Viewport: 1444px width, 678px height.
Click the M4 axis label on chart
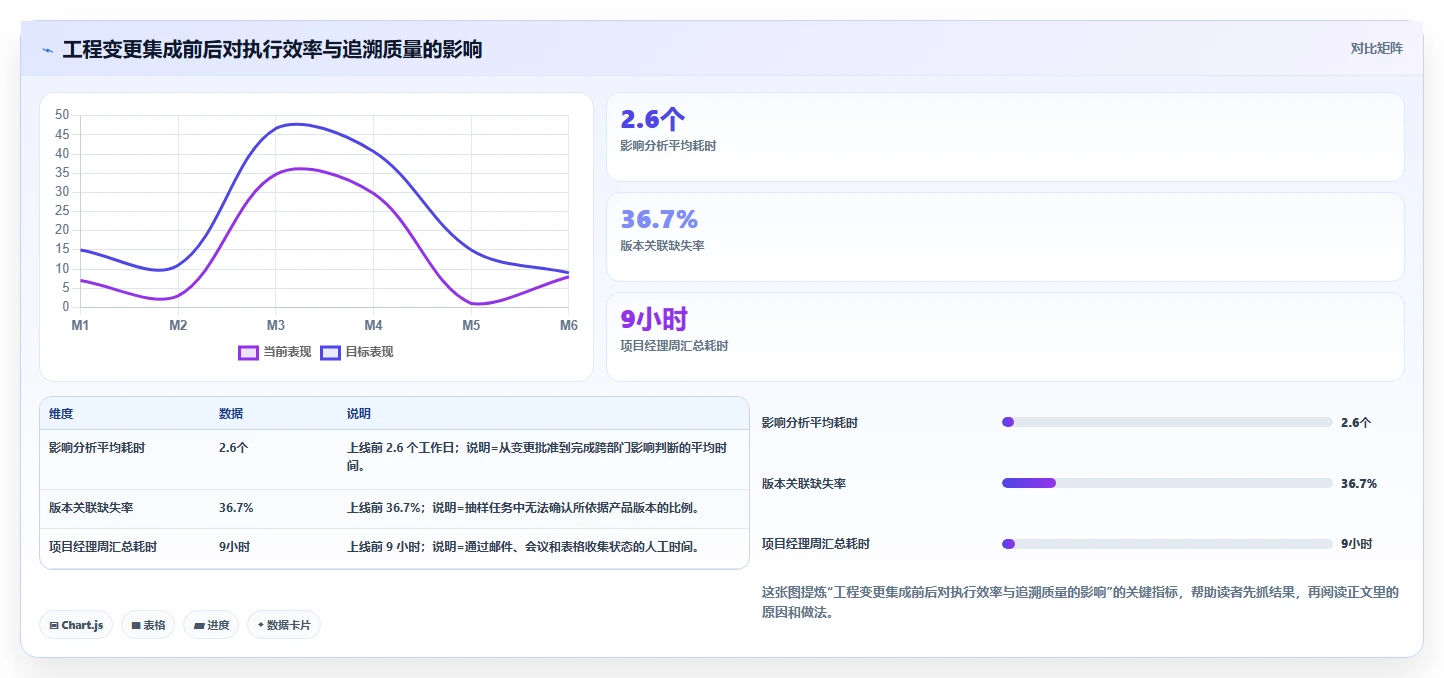coord(373,325)
